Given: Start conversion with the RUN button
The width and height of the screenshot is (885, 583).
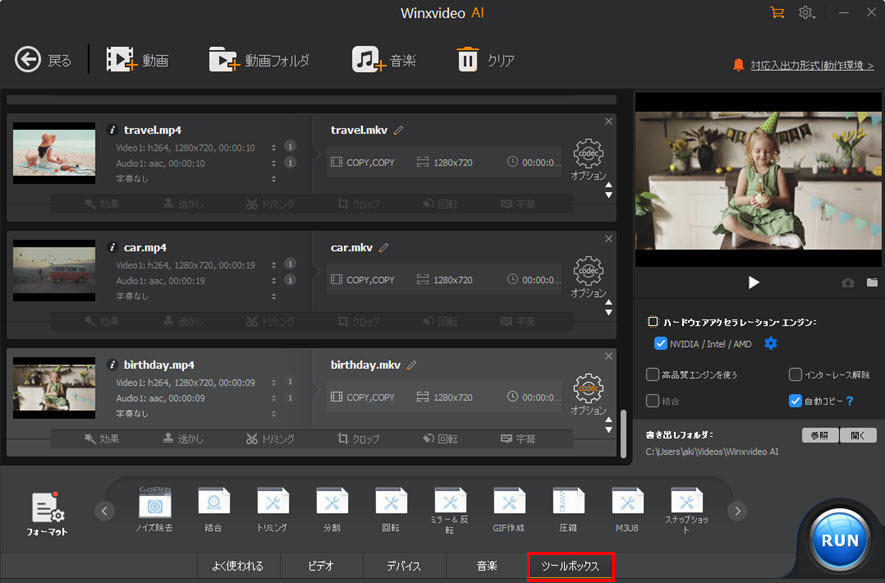Looking at the screenshot, I should (840, 540).
